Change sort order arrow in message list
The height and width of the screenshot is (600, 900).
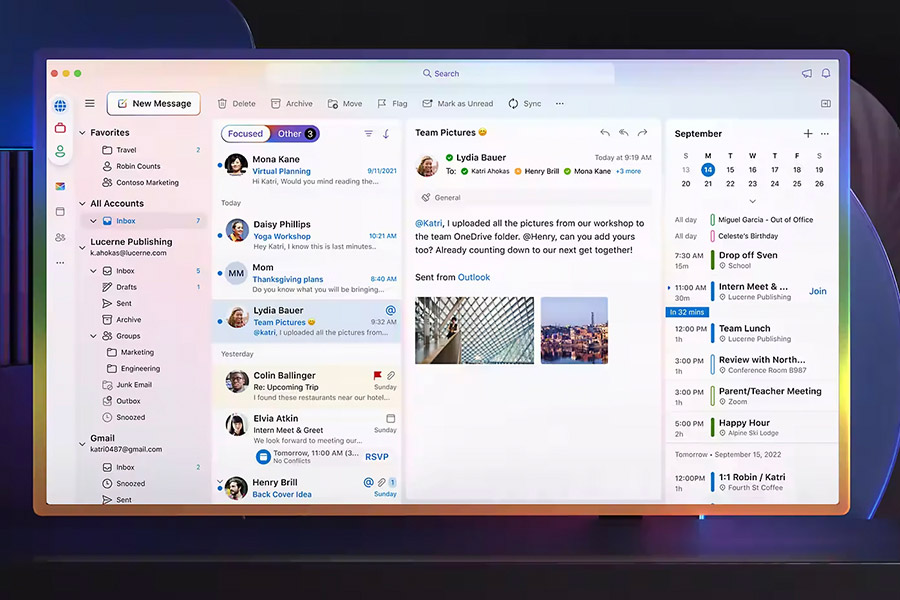pos(386,134)
